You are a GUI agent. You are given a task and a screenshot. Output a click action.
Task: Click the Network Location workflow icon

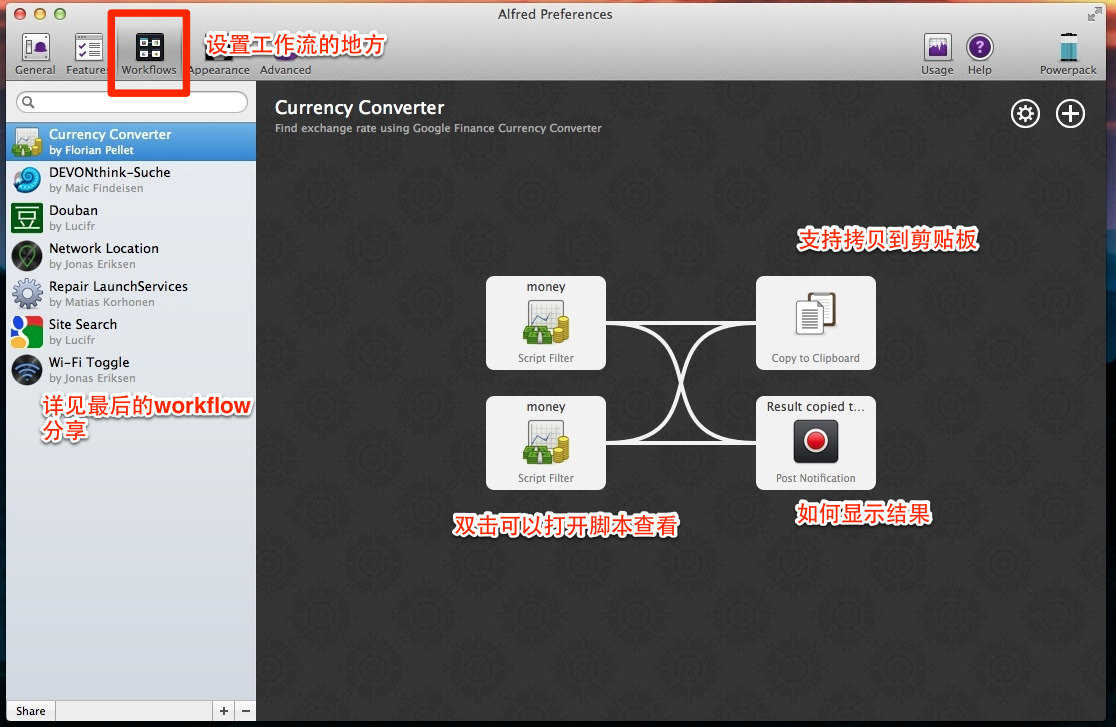[x=27, y=256]
